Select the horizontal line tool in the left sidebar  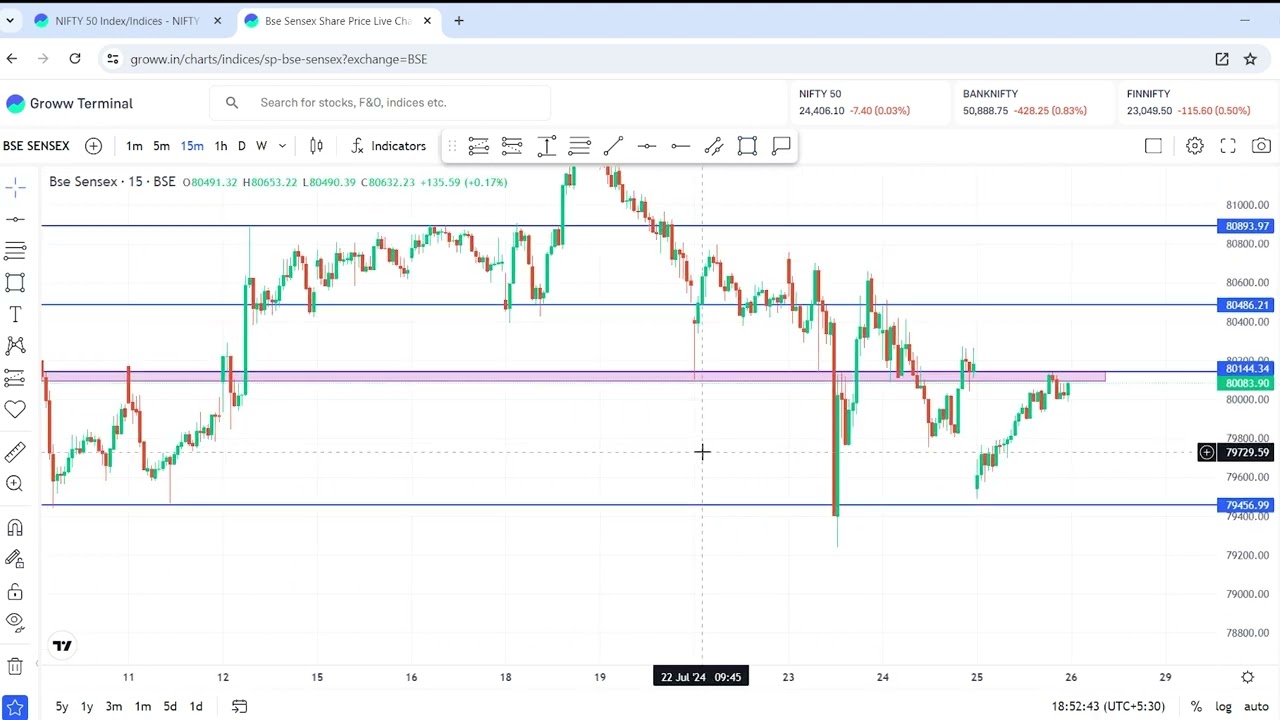click(x=15, y=219)
